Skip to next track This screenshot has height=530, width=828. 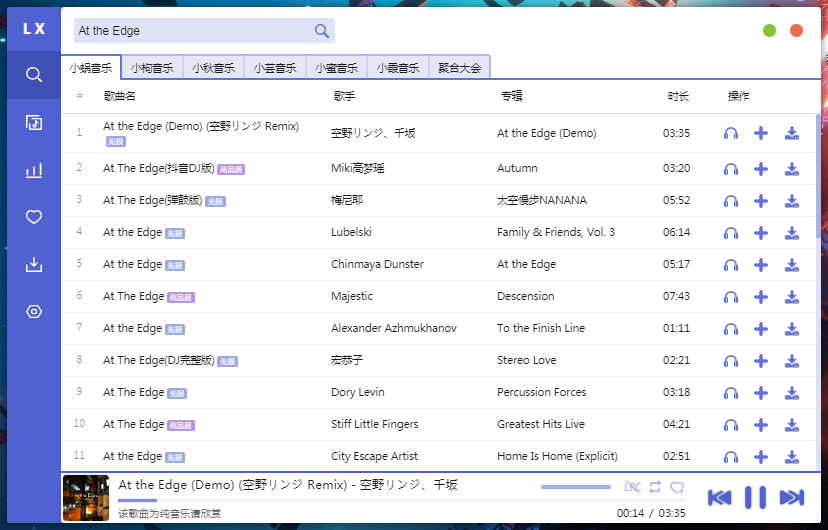click(792, 497)
